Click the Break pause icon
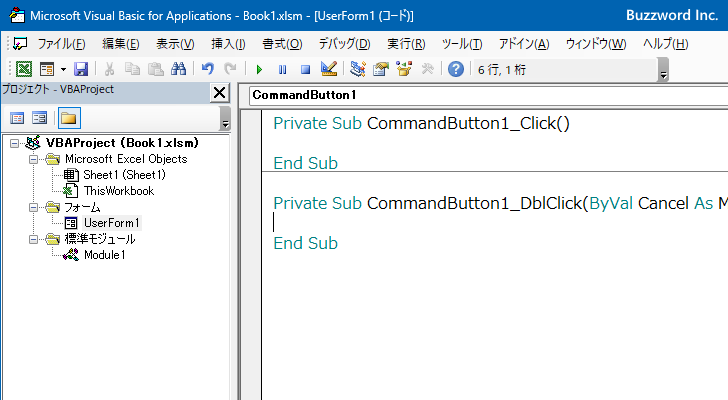Image resolution: width=728 pixels, height=400 pixels. (x=282, y=70)
